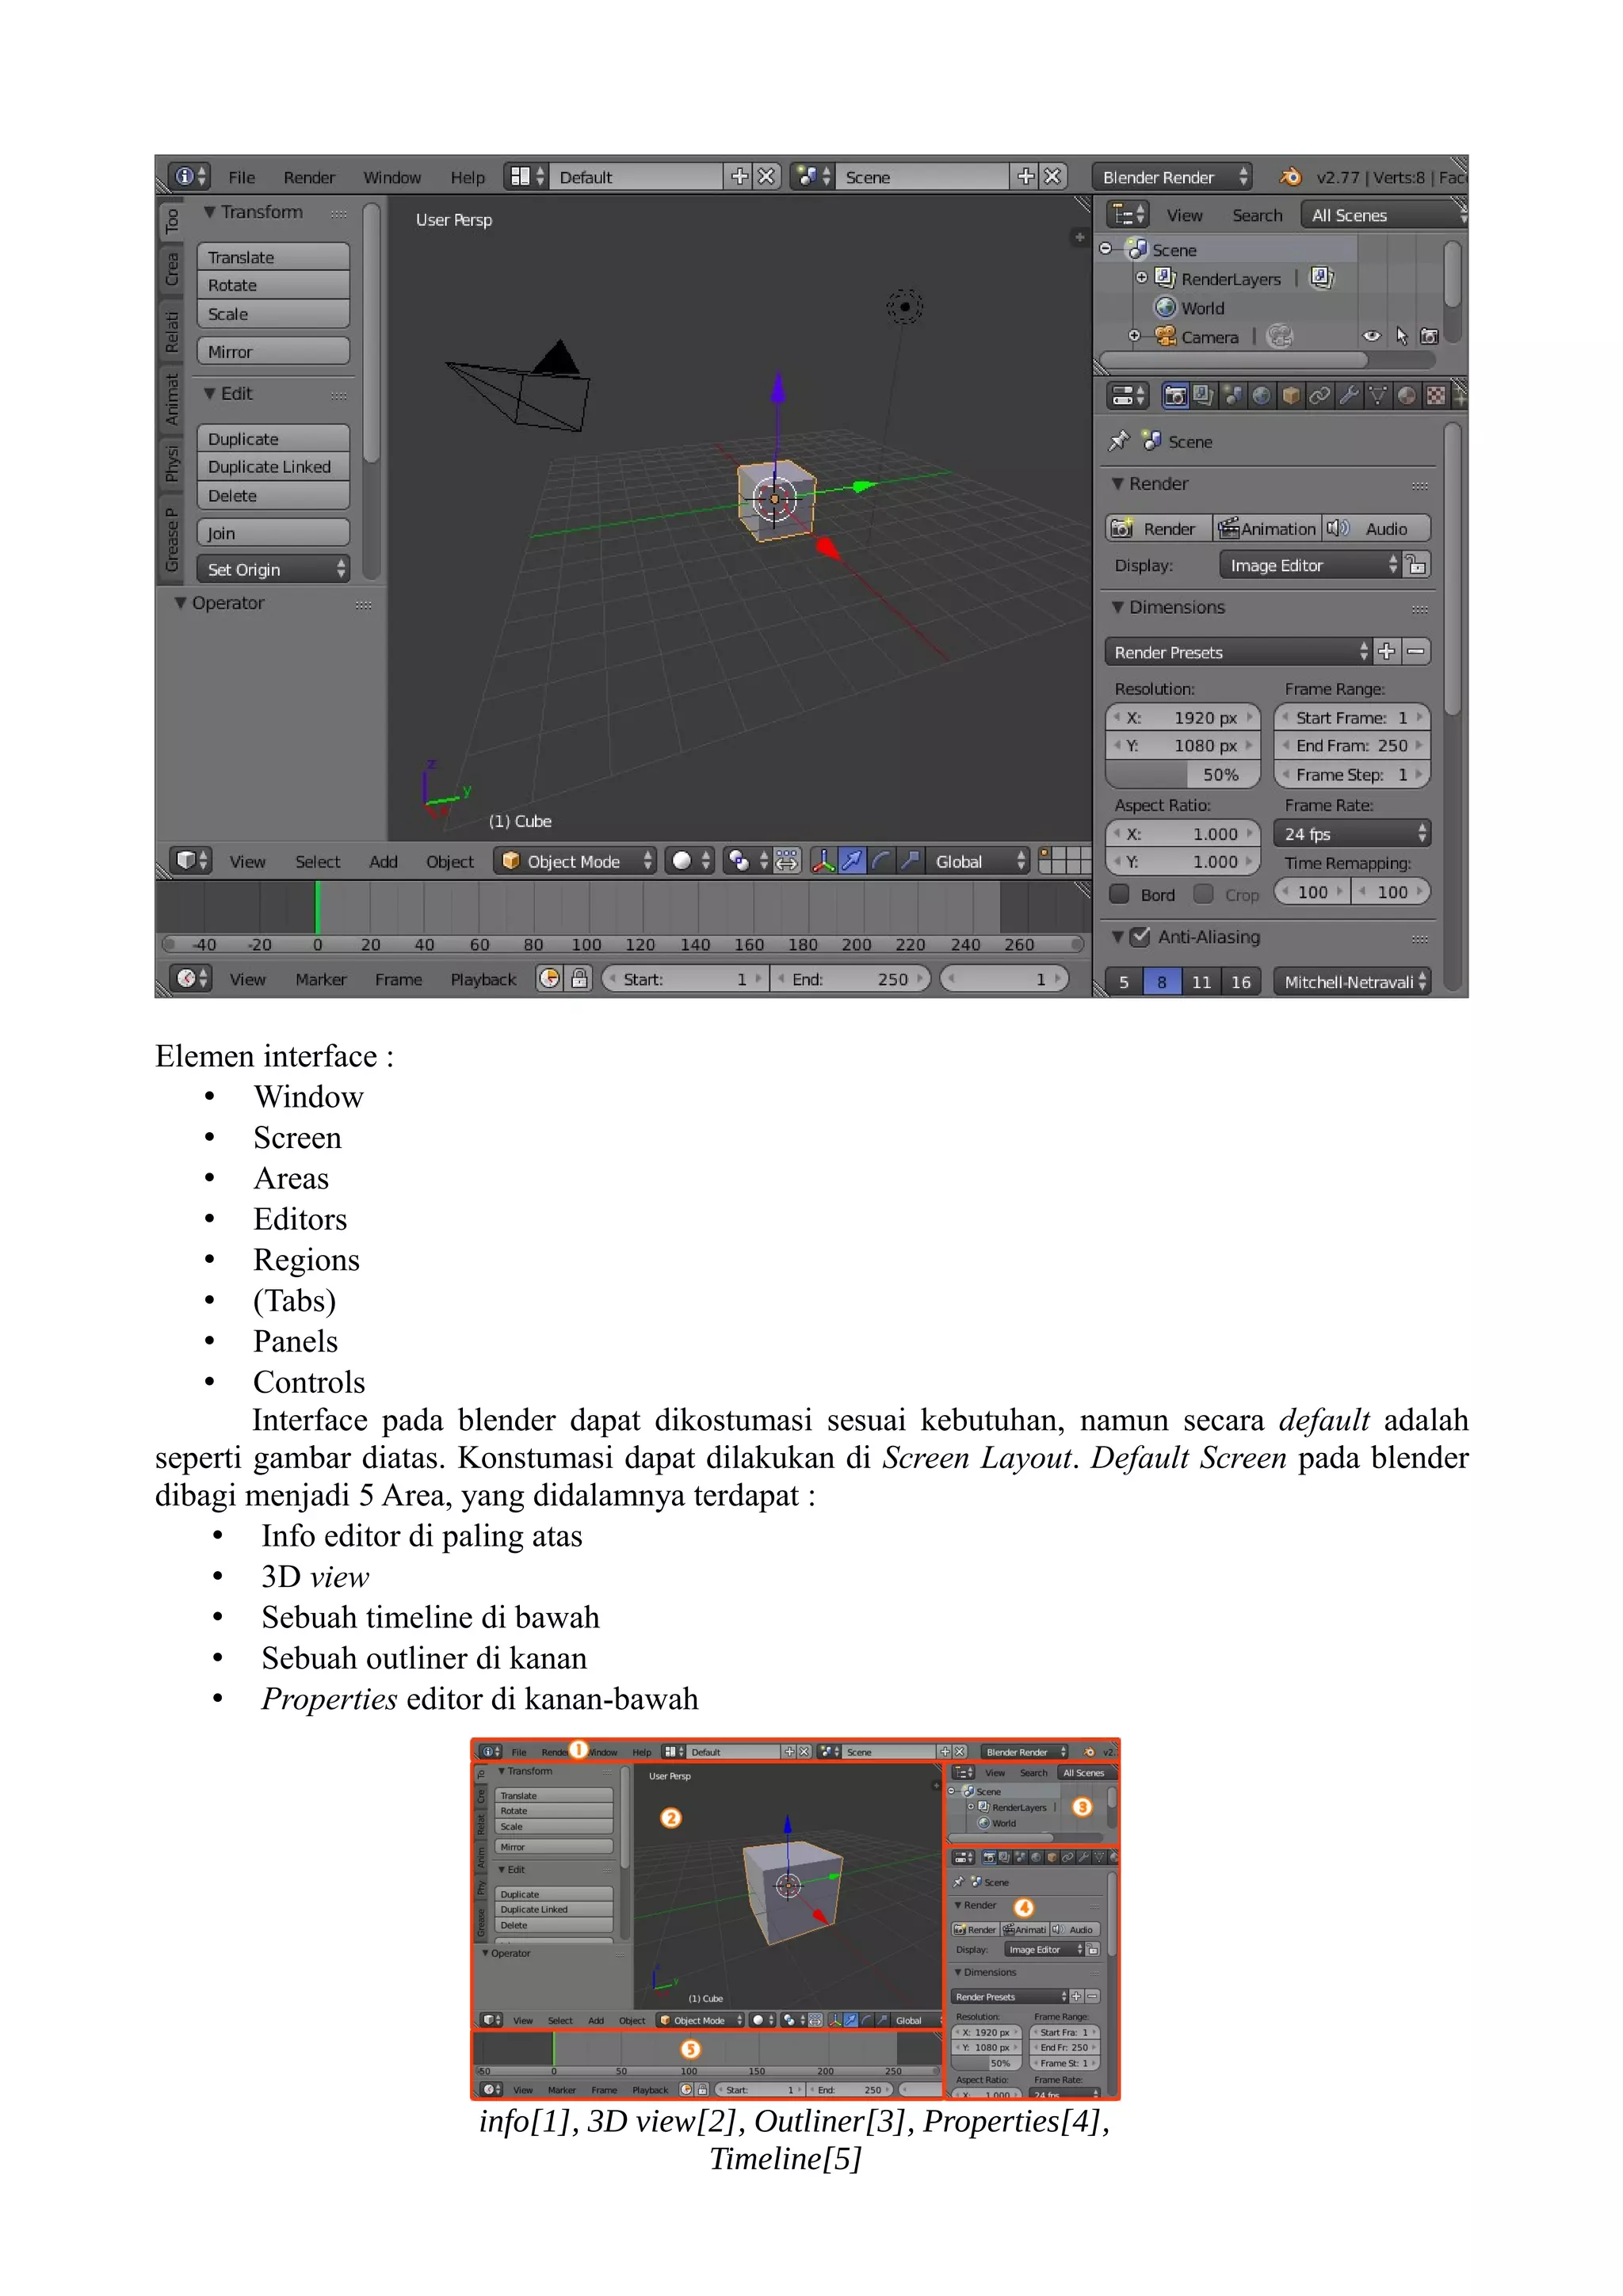Toggle the rotate manipulator arc button
The height and width of the screenshot is (2296, 1623).
click(881, 860)
